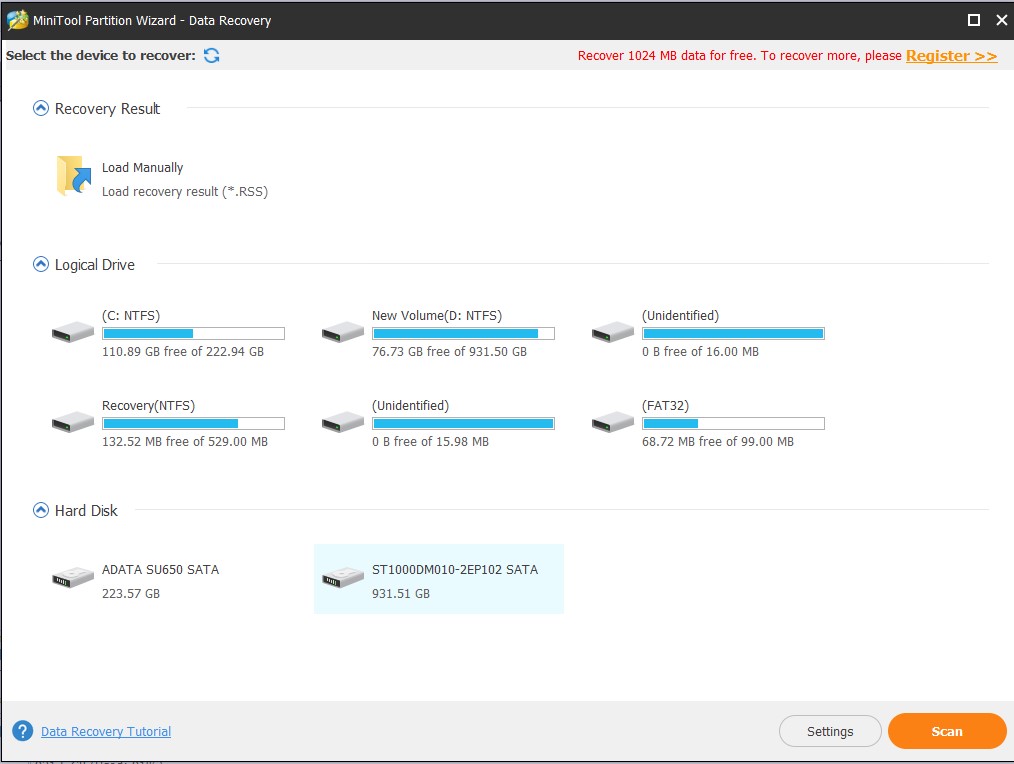Click the refresh device list icon
Screen dimensions: 1014x764
211,56
